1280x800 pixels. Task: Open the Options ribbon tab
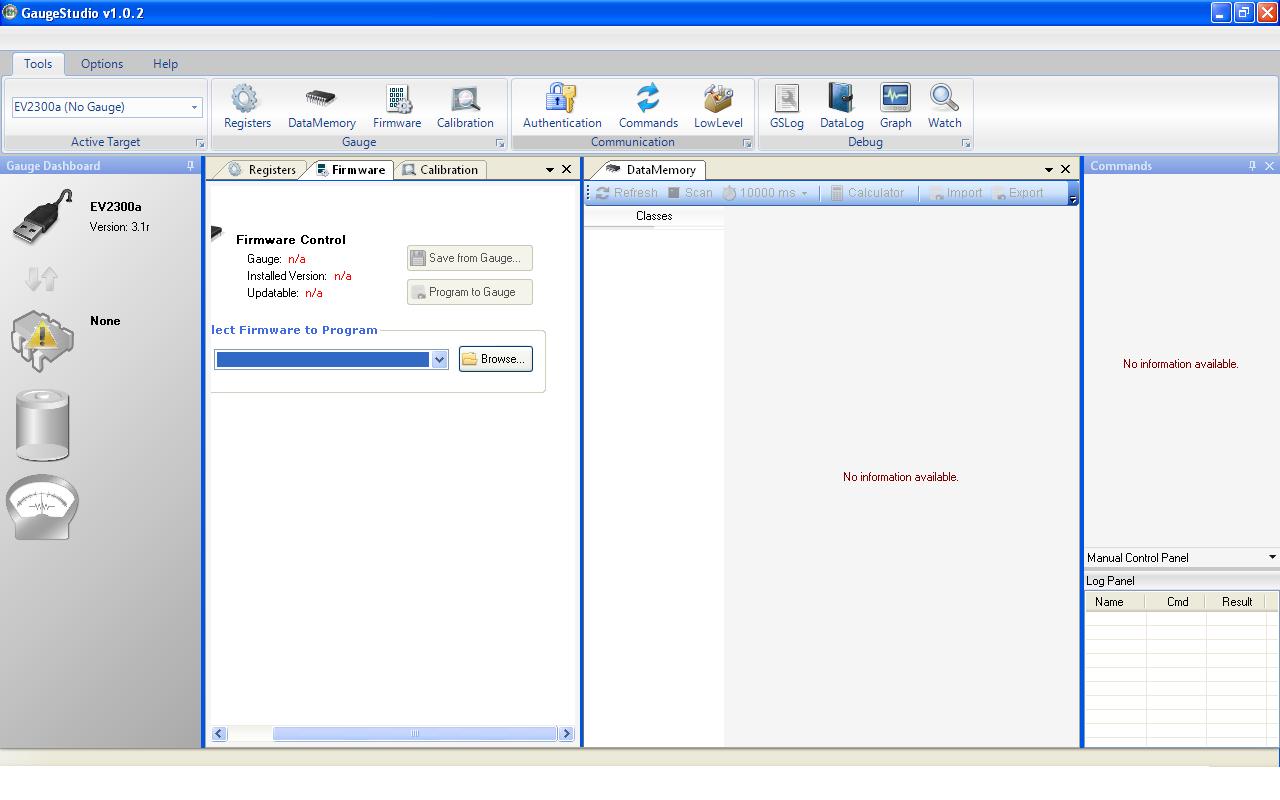tap(102, 64)
